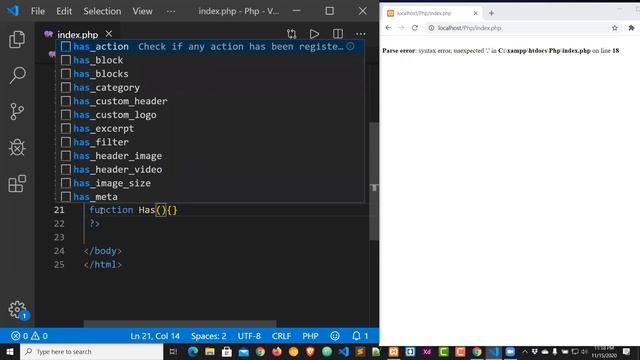
Task: Open the Run and Debug view
Action: point(17,147)
